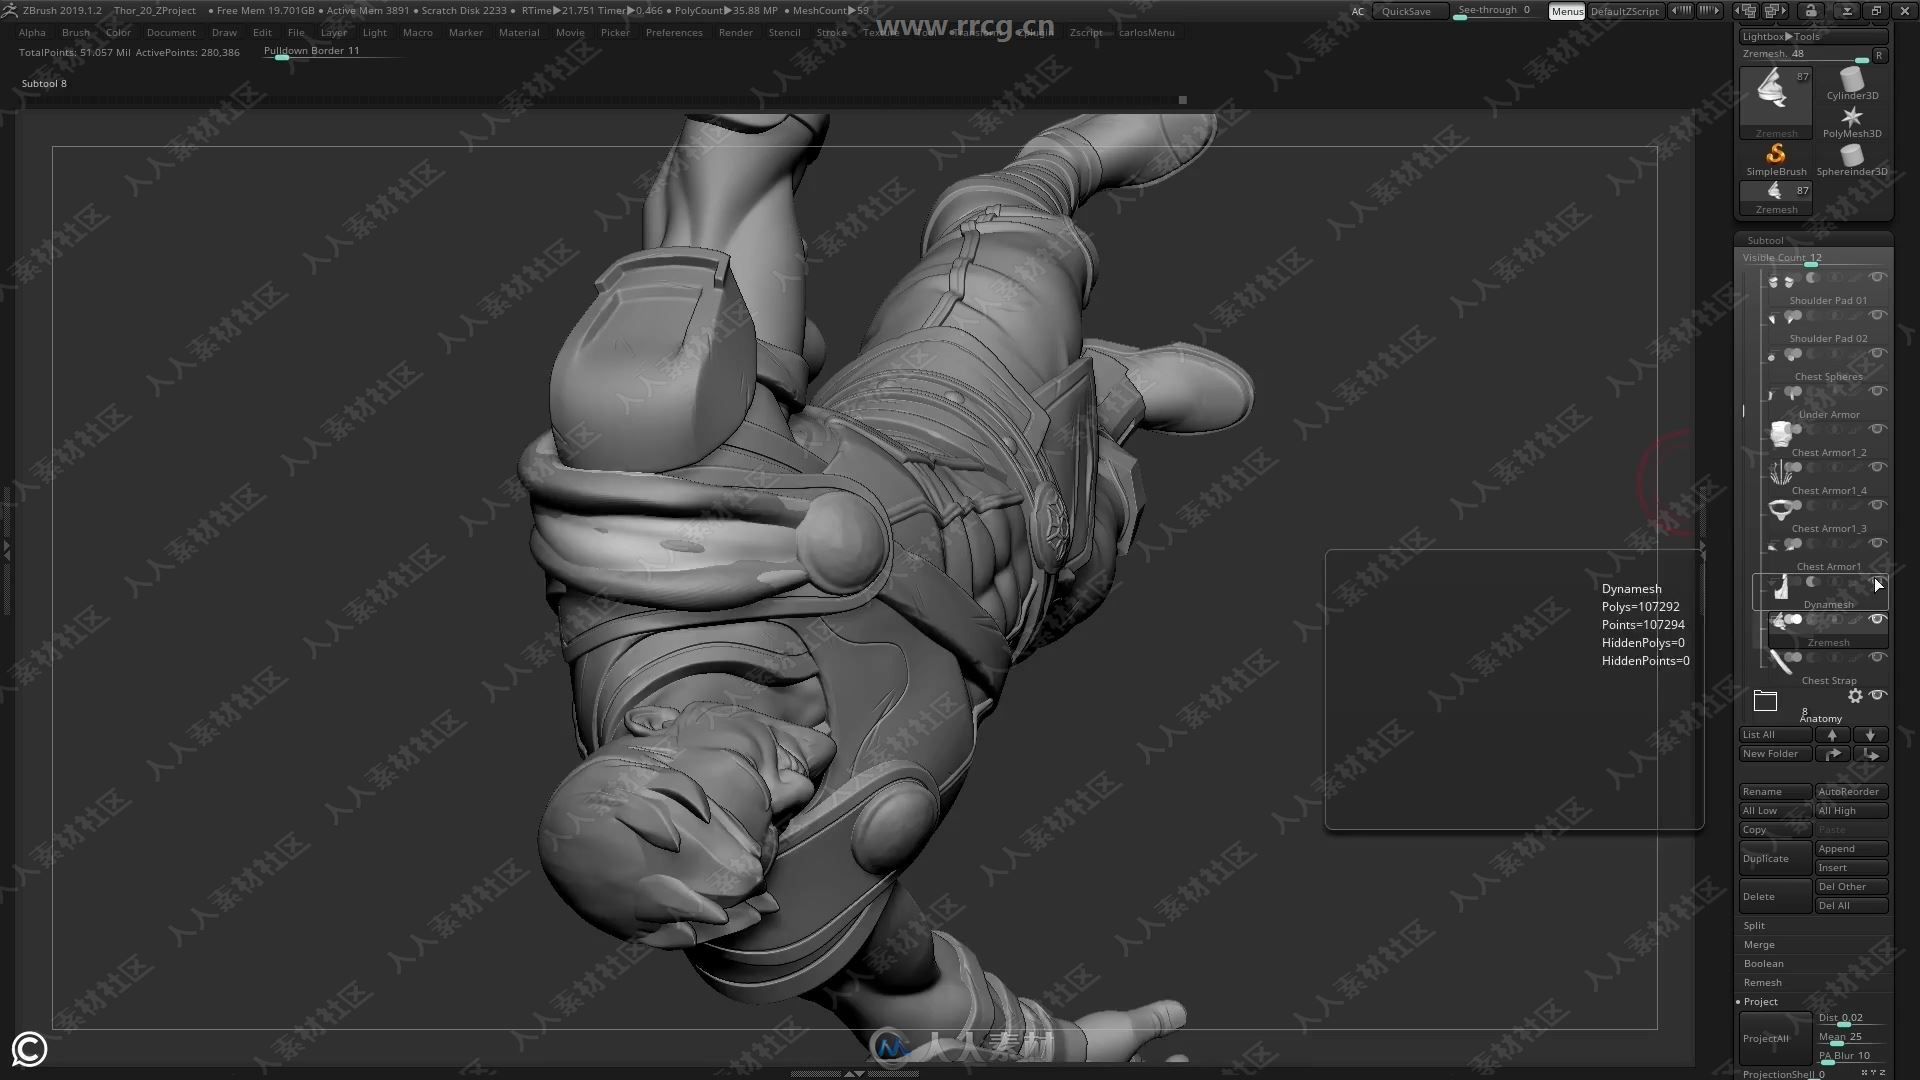Click the angled arrow move-to-bottom button
Screen dimensions: 1920x1080
(x=1870, y=754)
